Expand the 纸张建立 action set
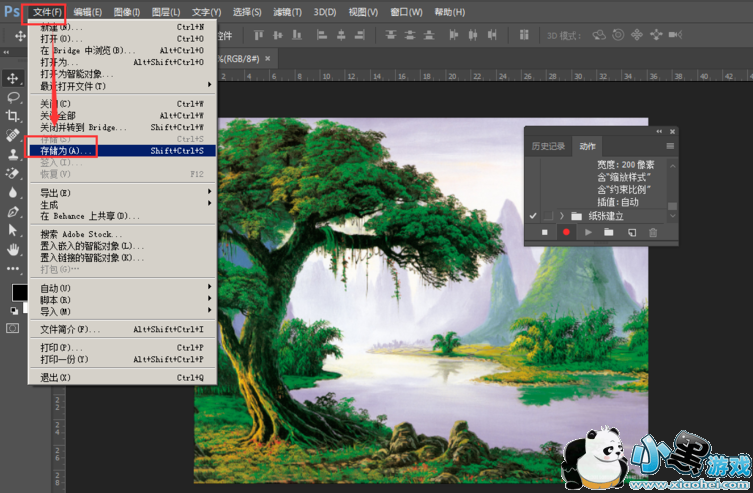The height and width of the screenshot is (493, 753). (x=562, y=215)
